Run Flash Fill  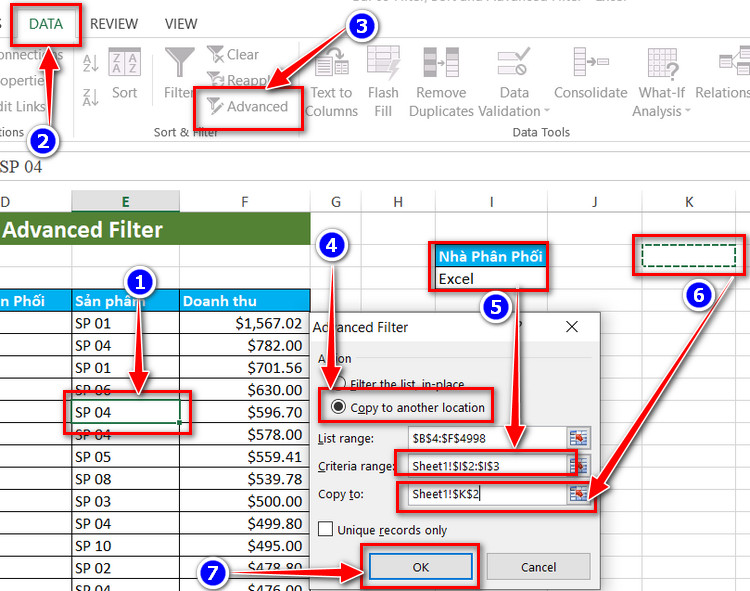[x=383, y=82]
